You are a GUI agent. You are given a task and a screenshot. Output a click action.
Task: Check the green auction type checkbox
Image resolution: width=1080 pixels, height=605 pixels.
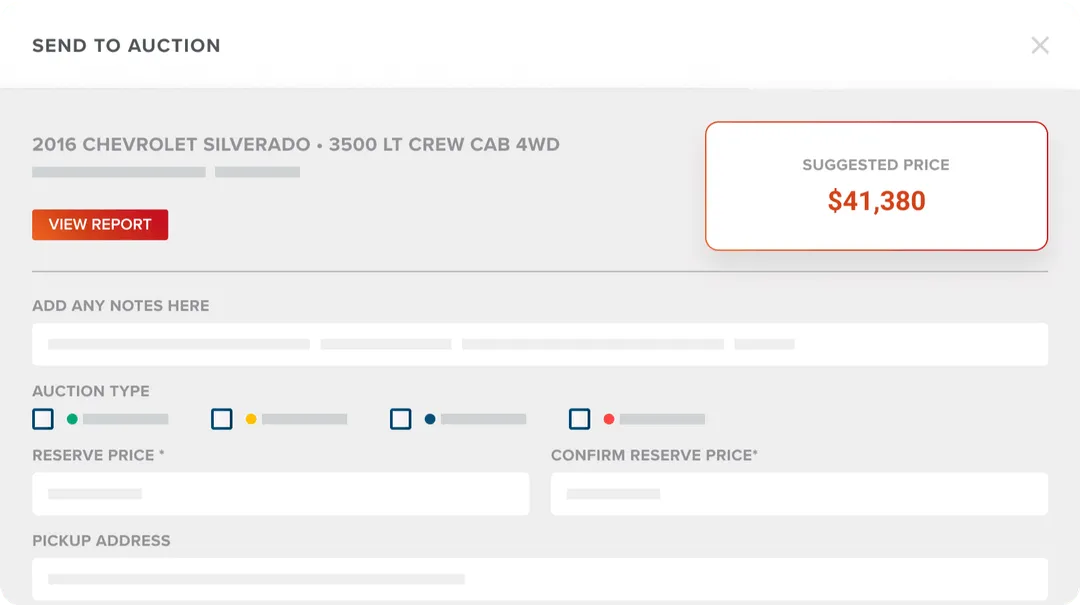coord(42,419)
